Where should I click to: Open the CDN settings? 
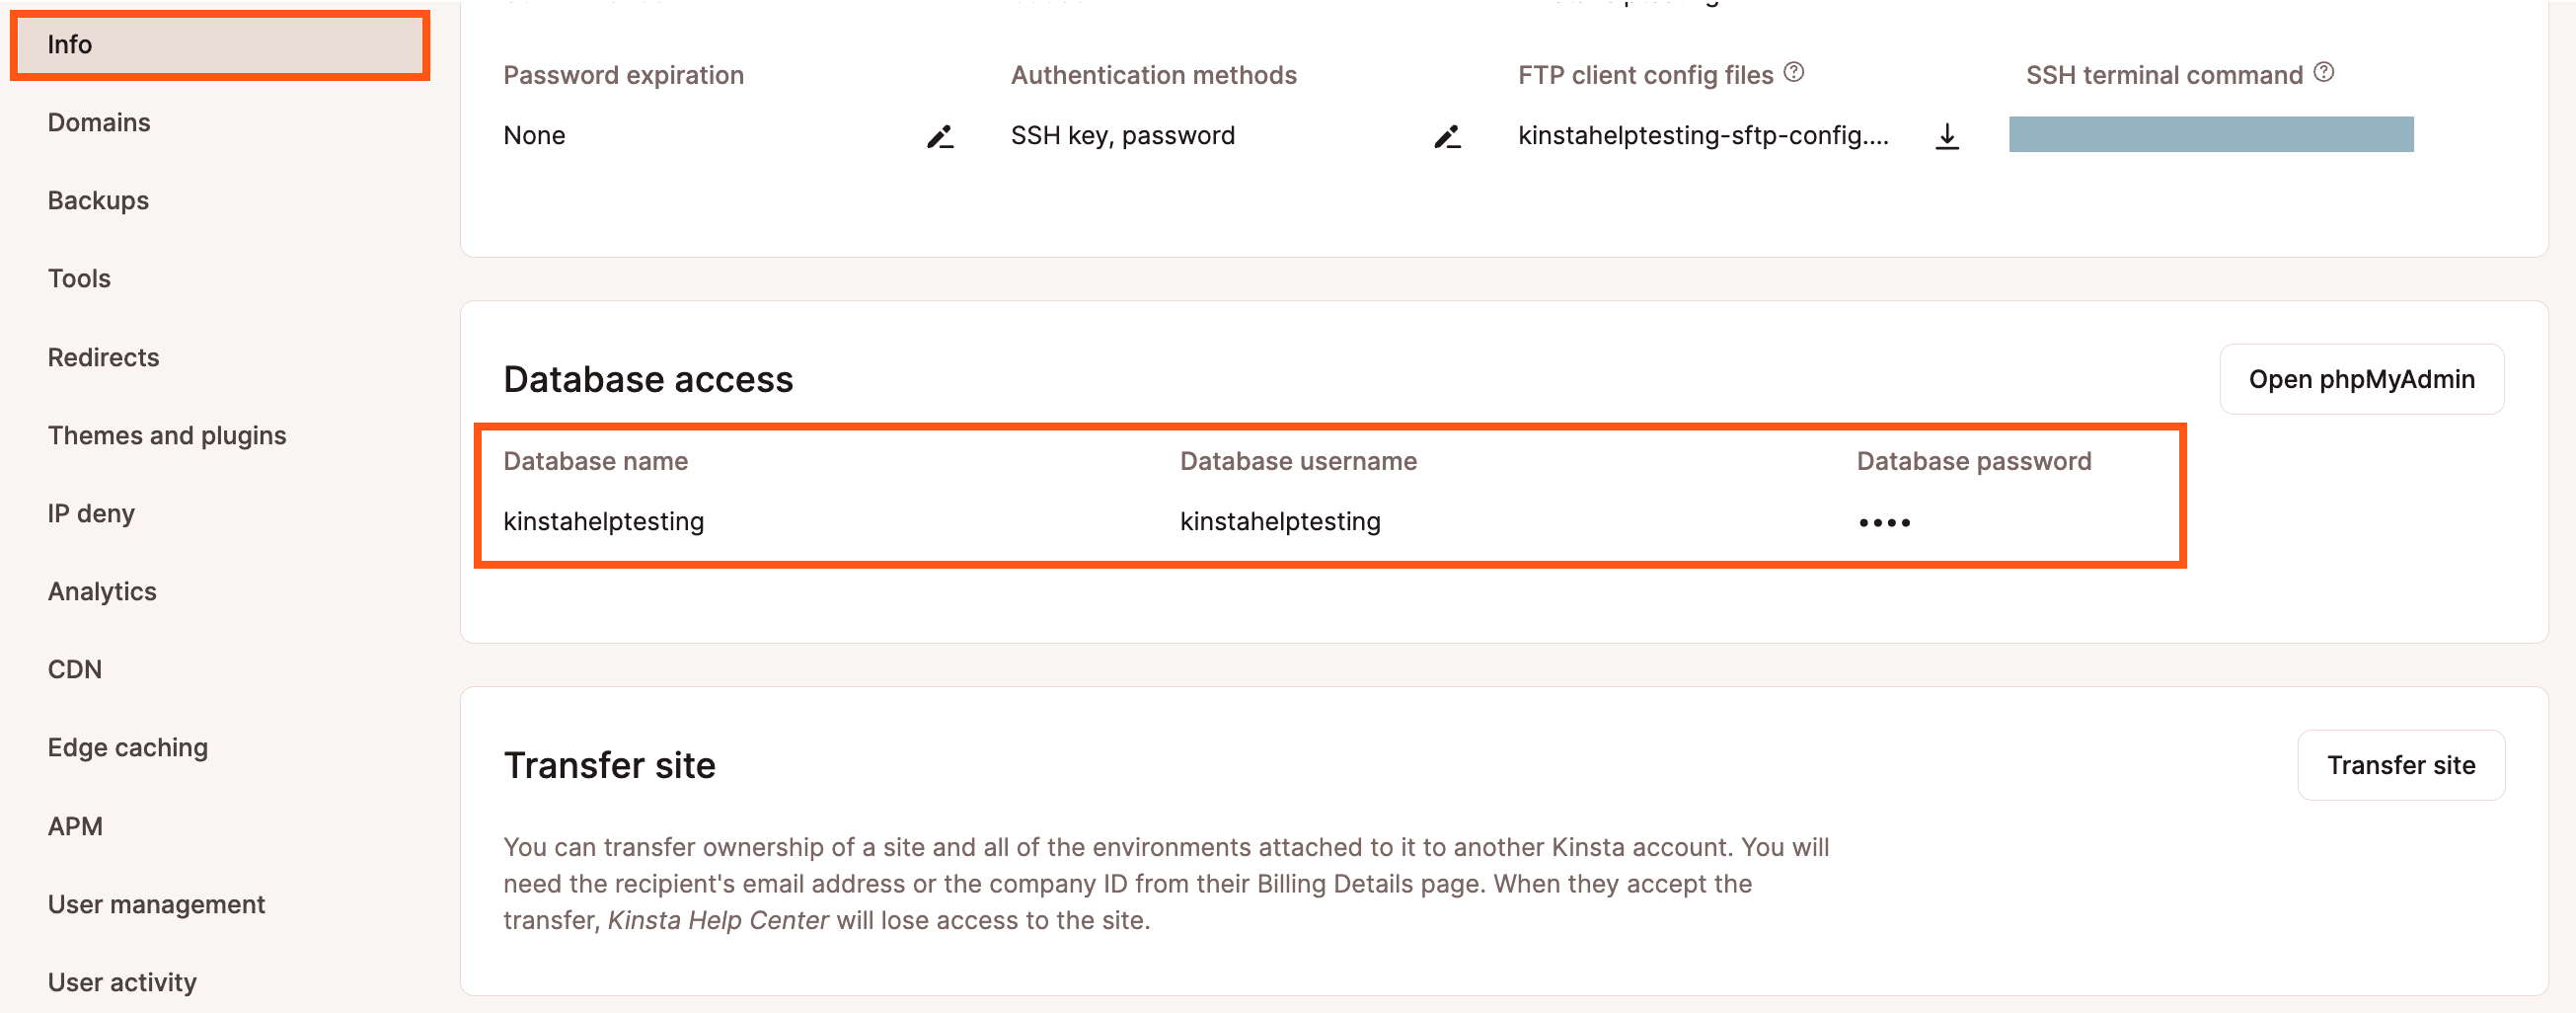coord(74,669)
